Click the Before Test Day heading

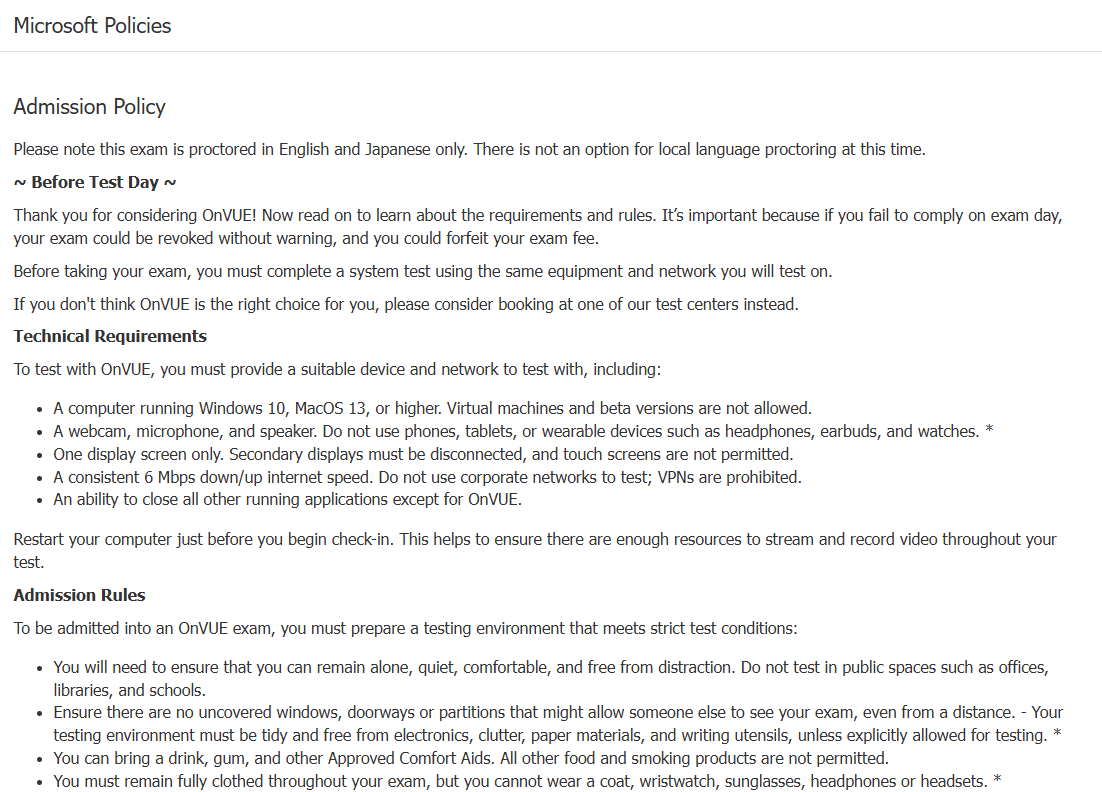click(x=95, y=182)
